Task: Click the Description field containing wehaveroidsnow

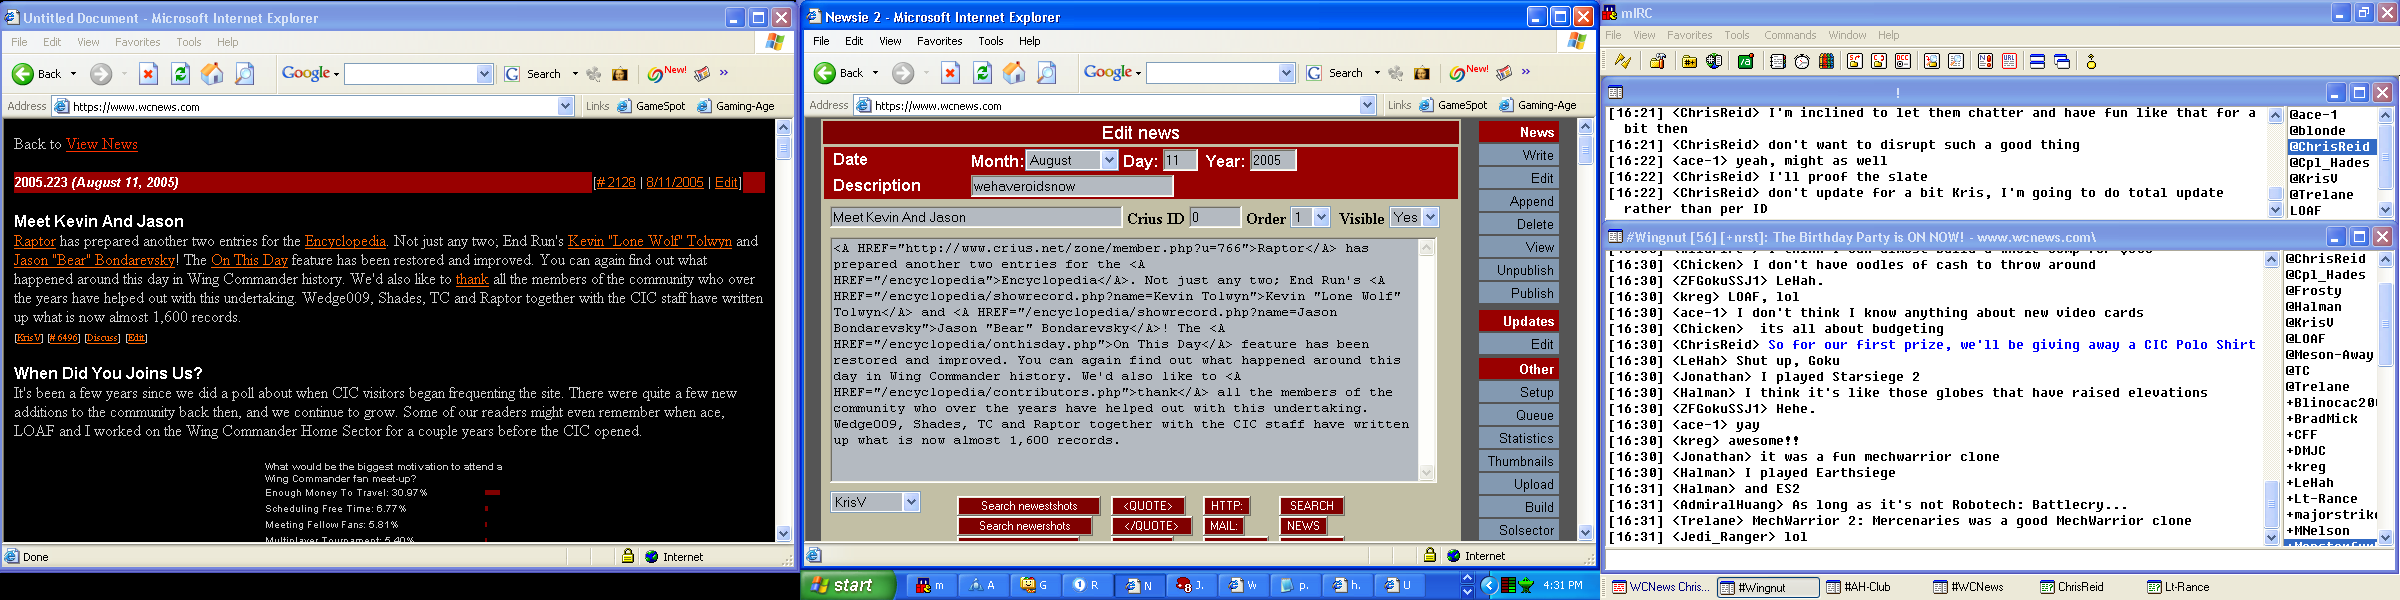Action: pyautogui.click(x=1071, y=186)
